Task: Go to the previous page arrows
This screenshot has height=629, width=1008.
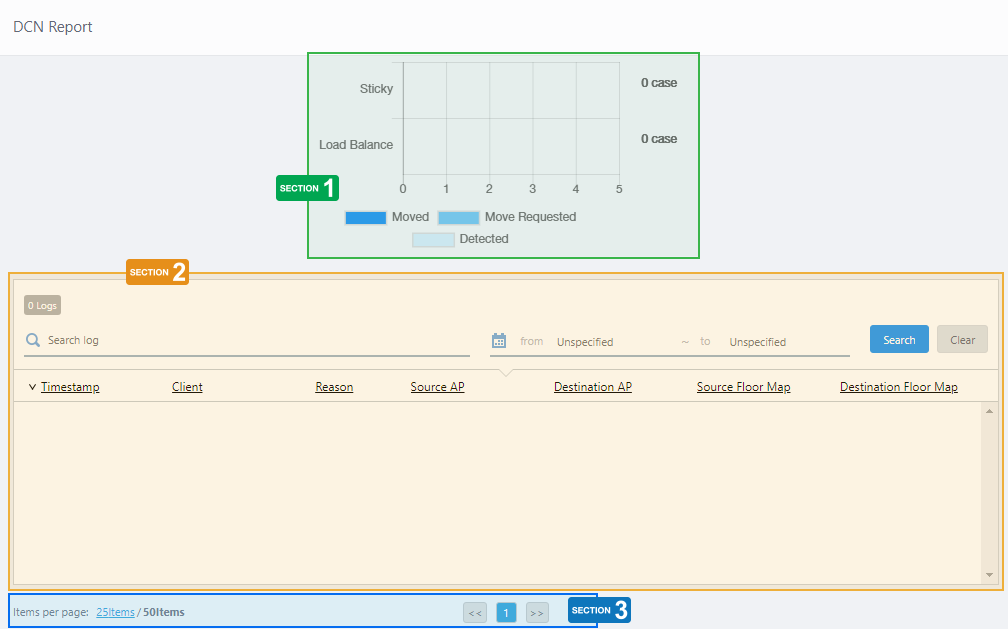Action: tap(475, 613)
